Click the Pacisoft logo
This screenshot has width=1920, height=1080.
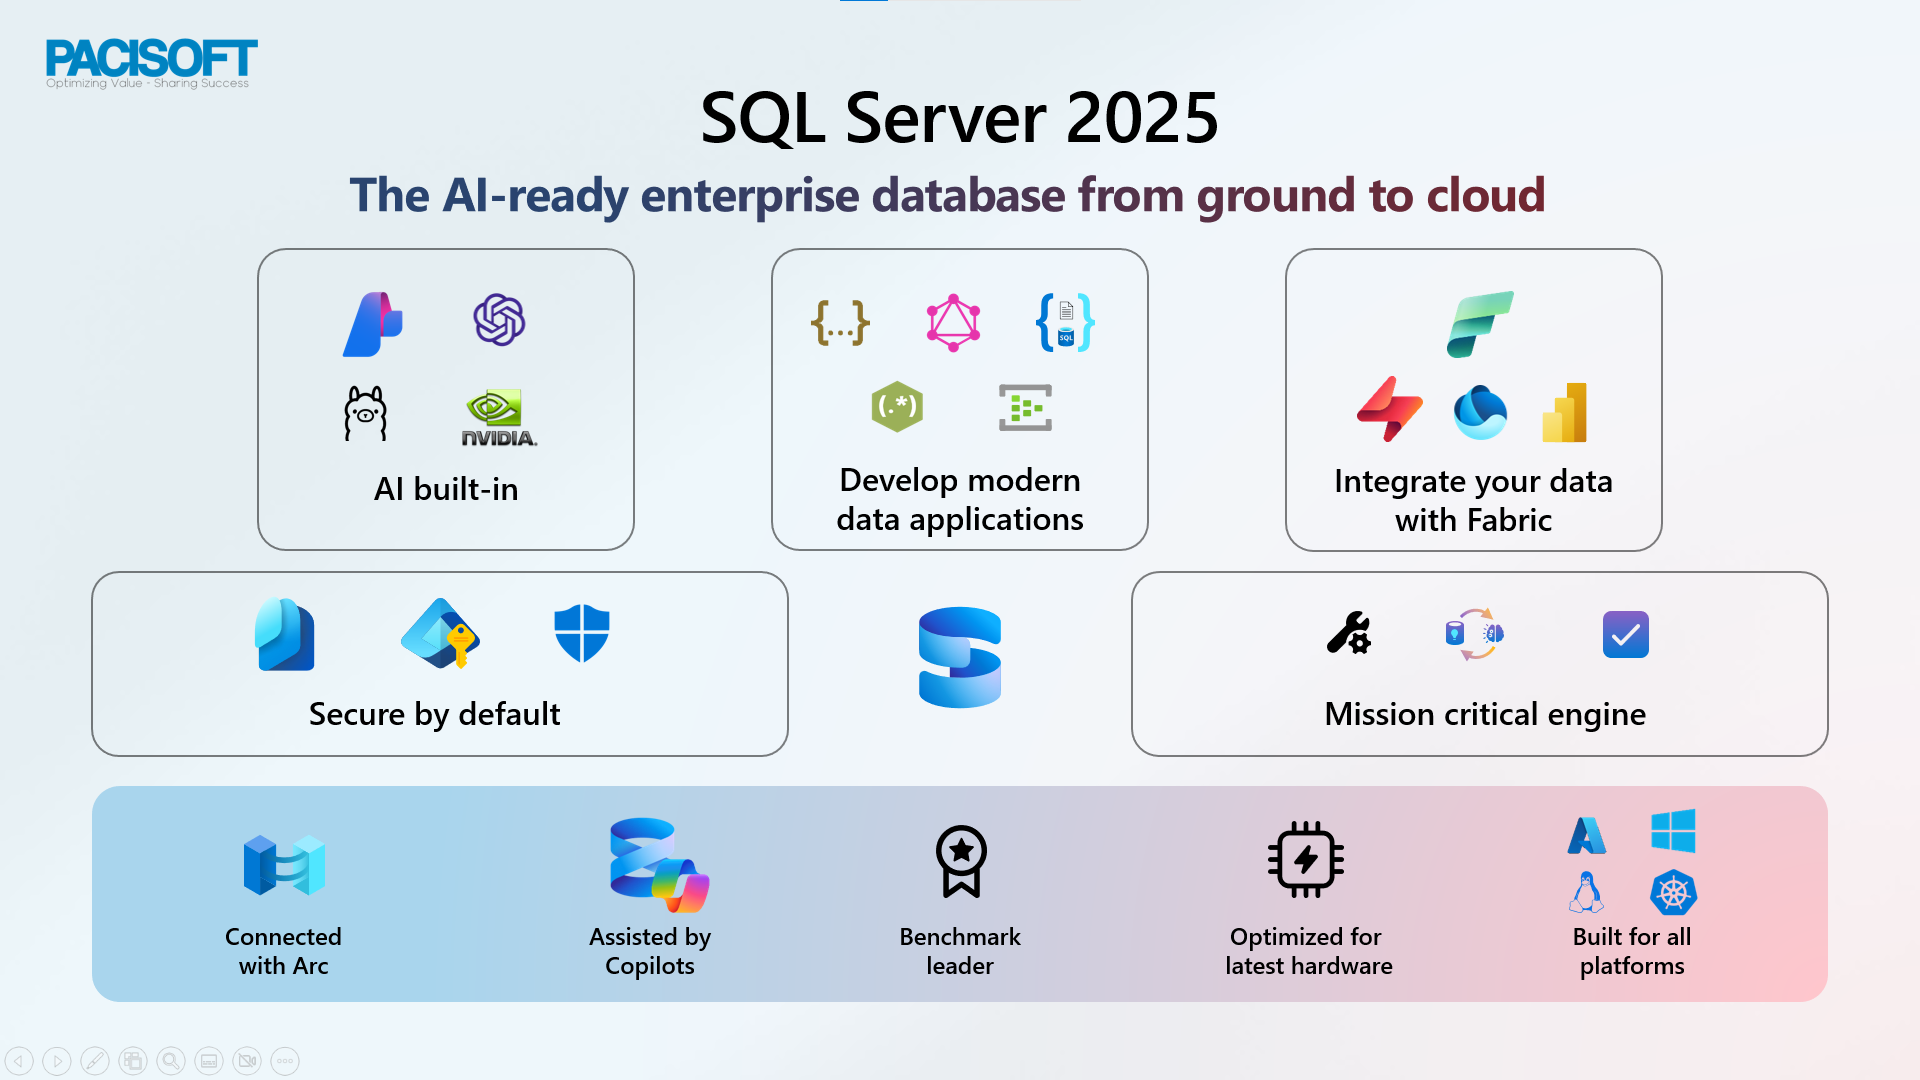tap(151, 63)
